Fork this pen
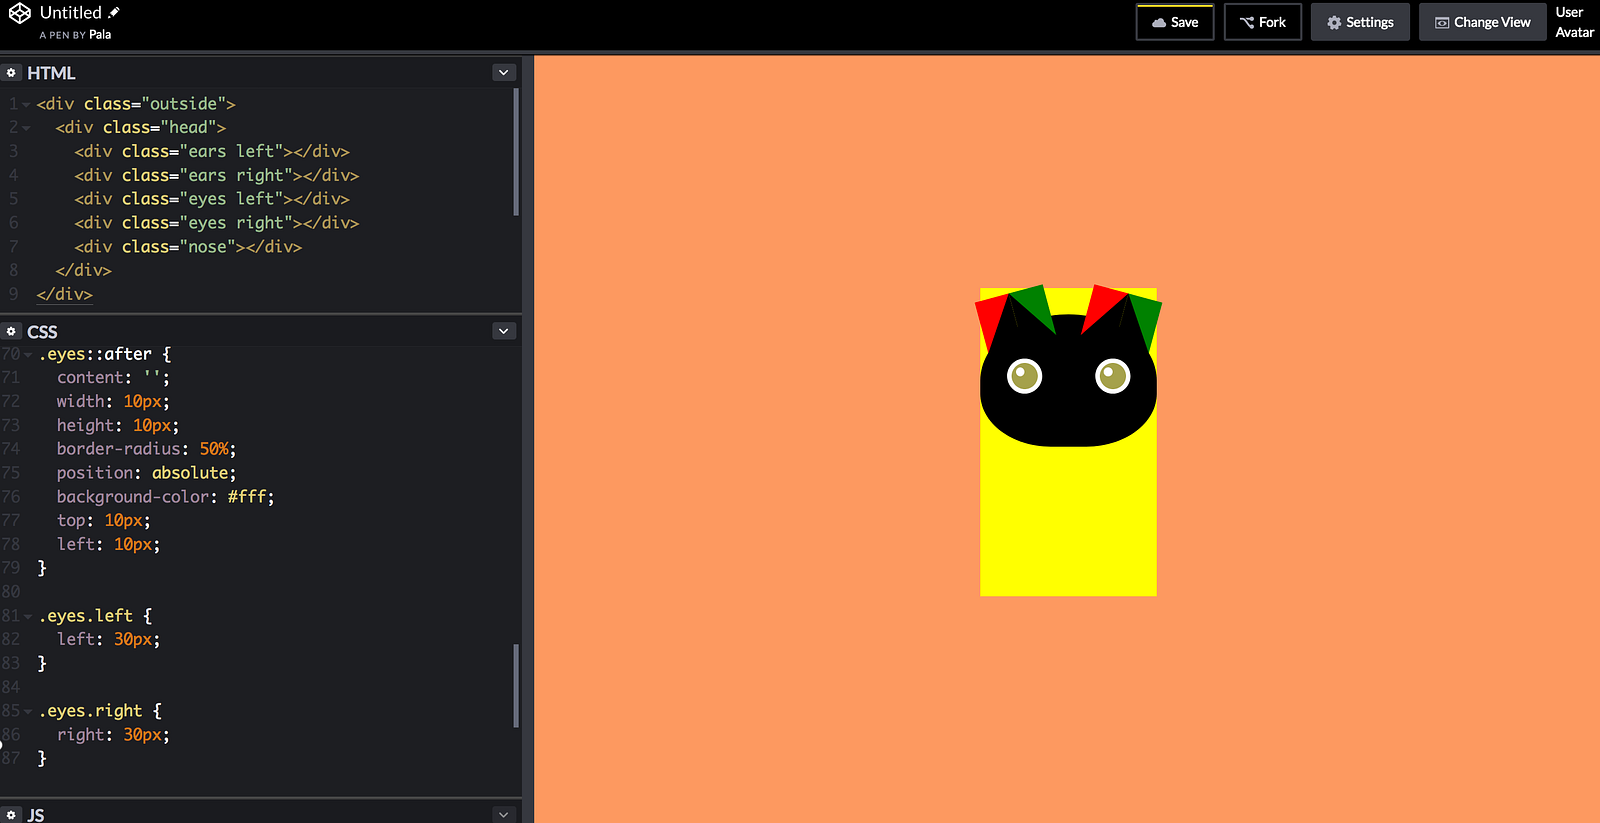1600x823 pixels. click(1263, 22)
